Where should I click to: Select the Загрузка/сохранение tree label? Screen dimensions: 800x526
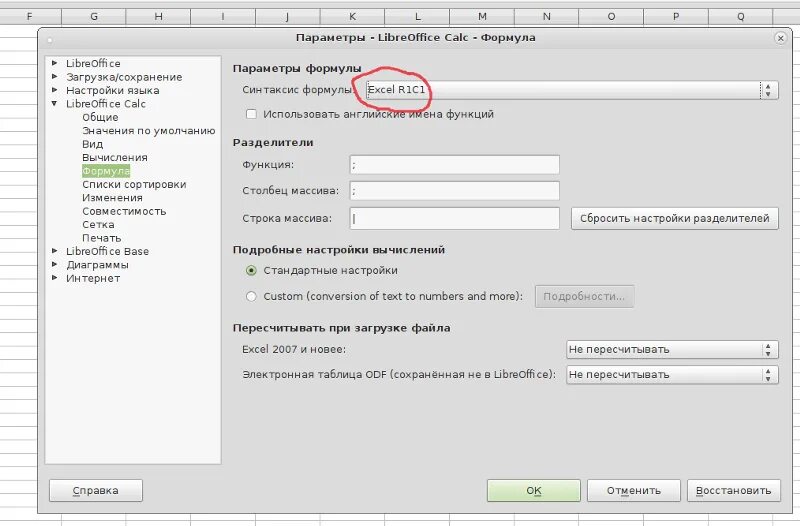point(124,77)
